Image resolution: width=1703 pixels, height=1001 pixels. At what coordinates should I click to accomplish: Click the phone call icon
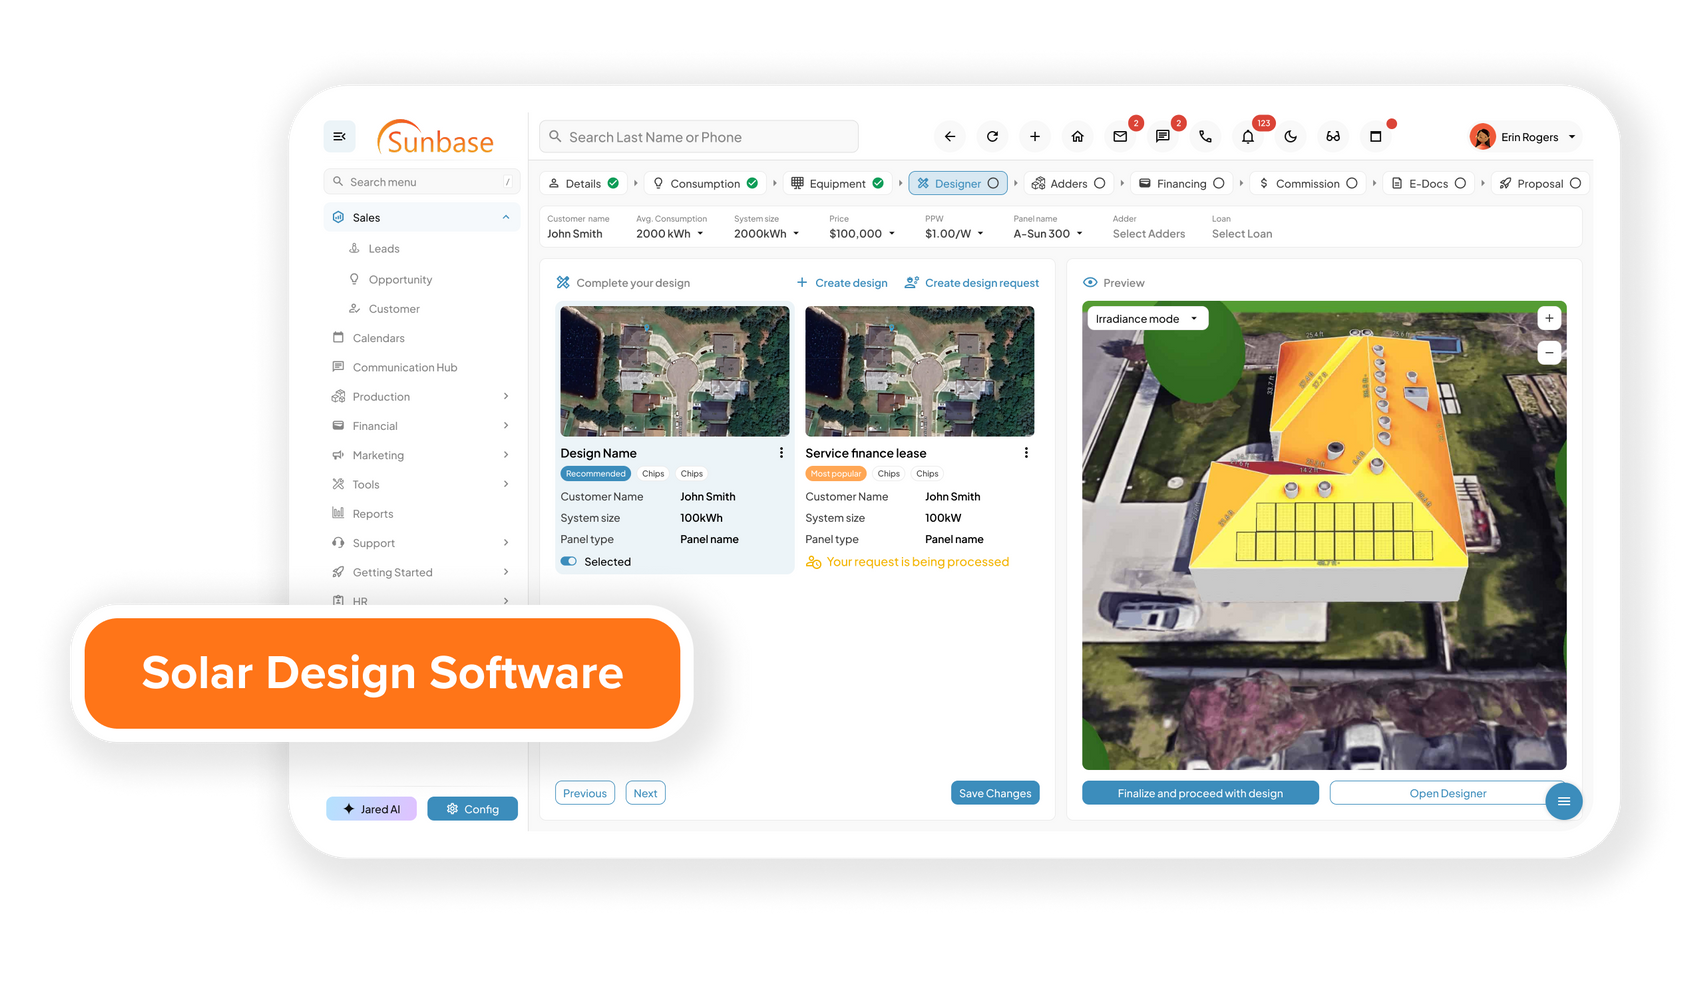coord(1206,136)
